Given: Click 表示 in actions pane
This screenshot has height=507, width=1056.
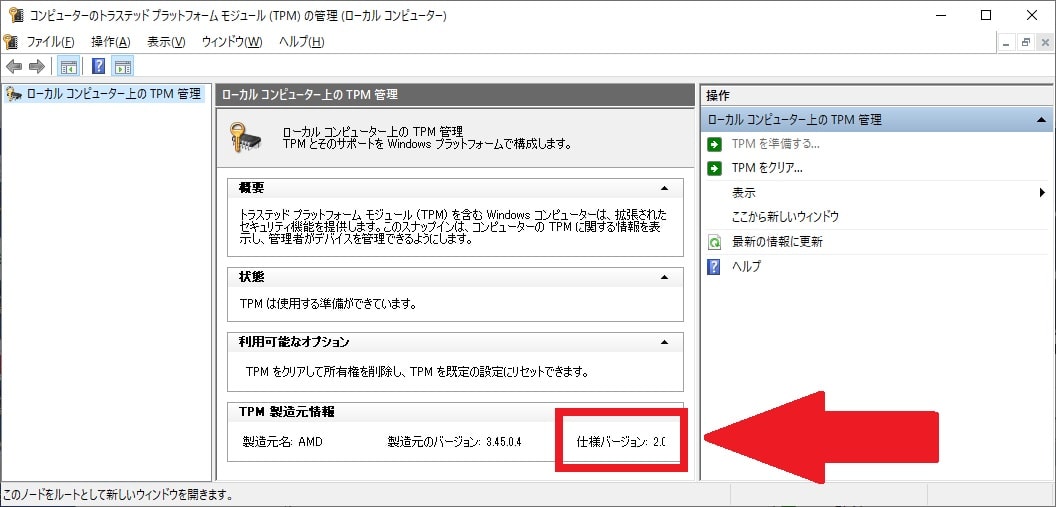Looking at the screenshot, I should (x=744, y=193).
